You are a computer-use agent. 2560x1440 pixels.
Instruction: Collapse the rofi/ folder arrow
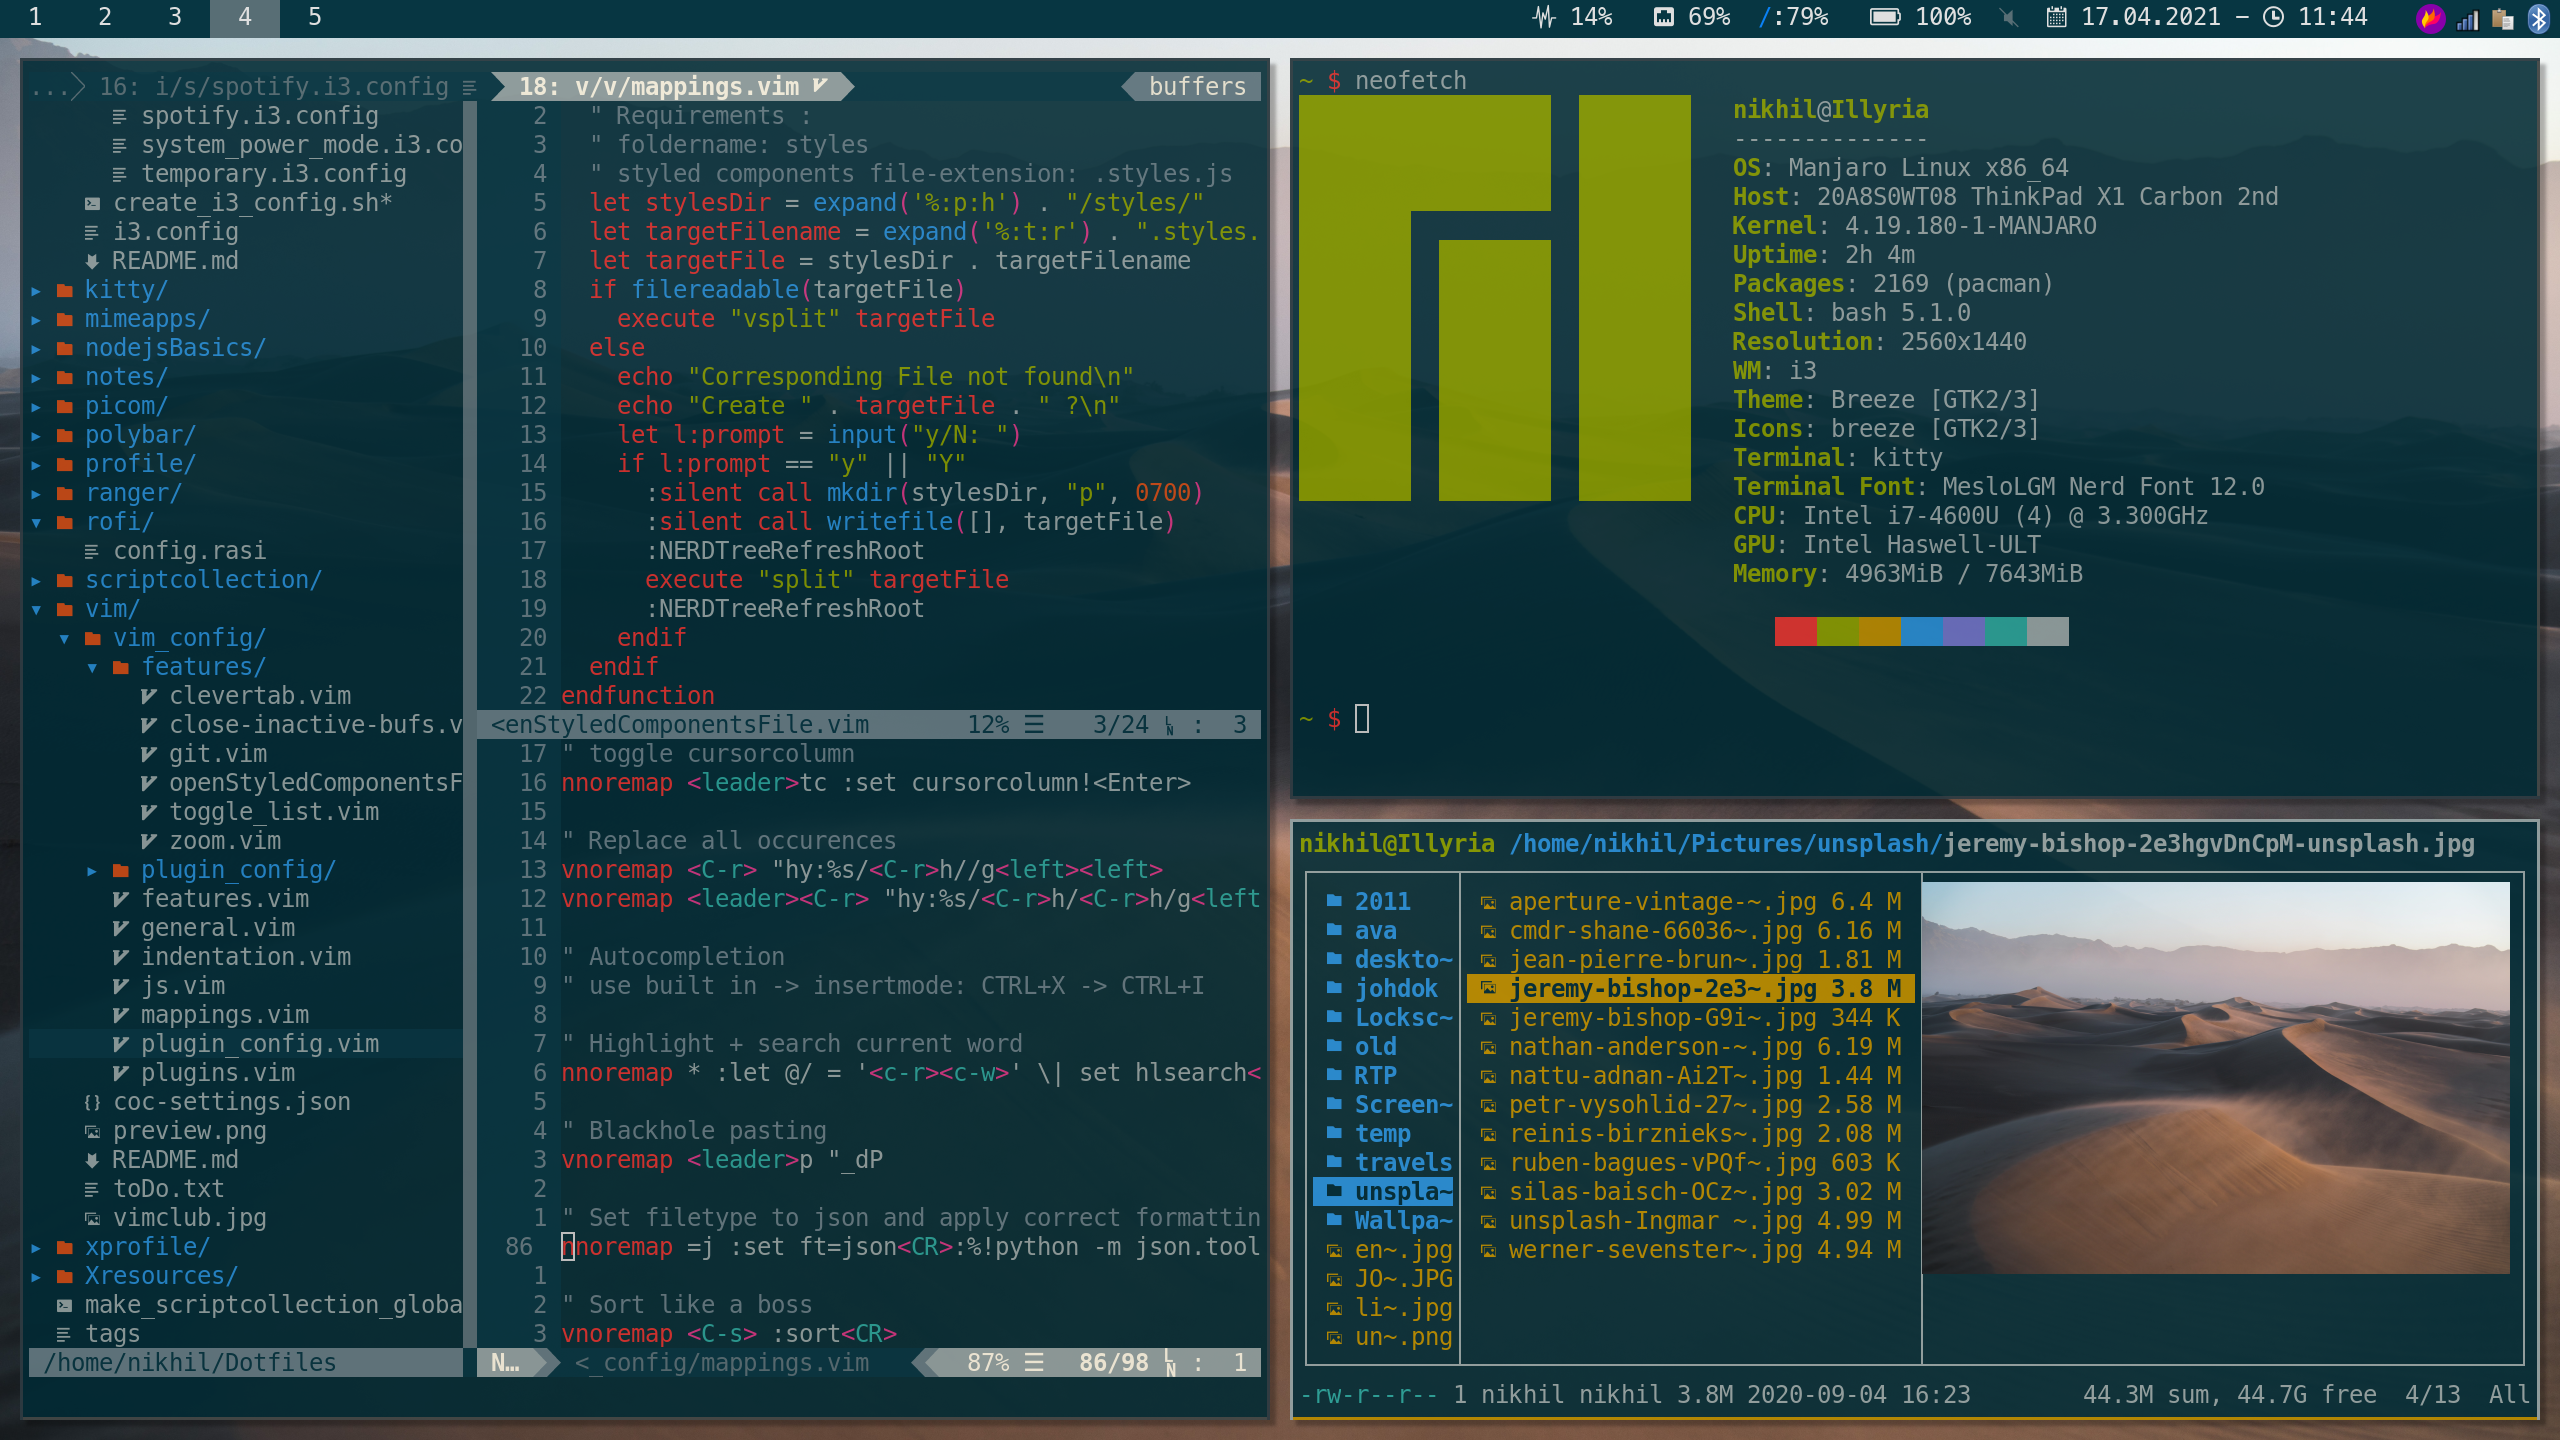[36, 522]
